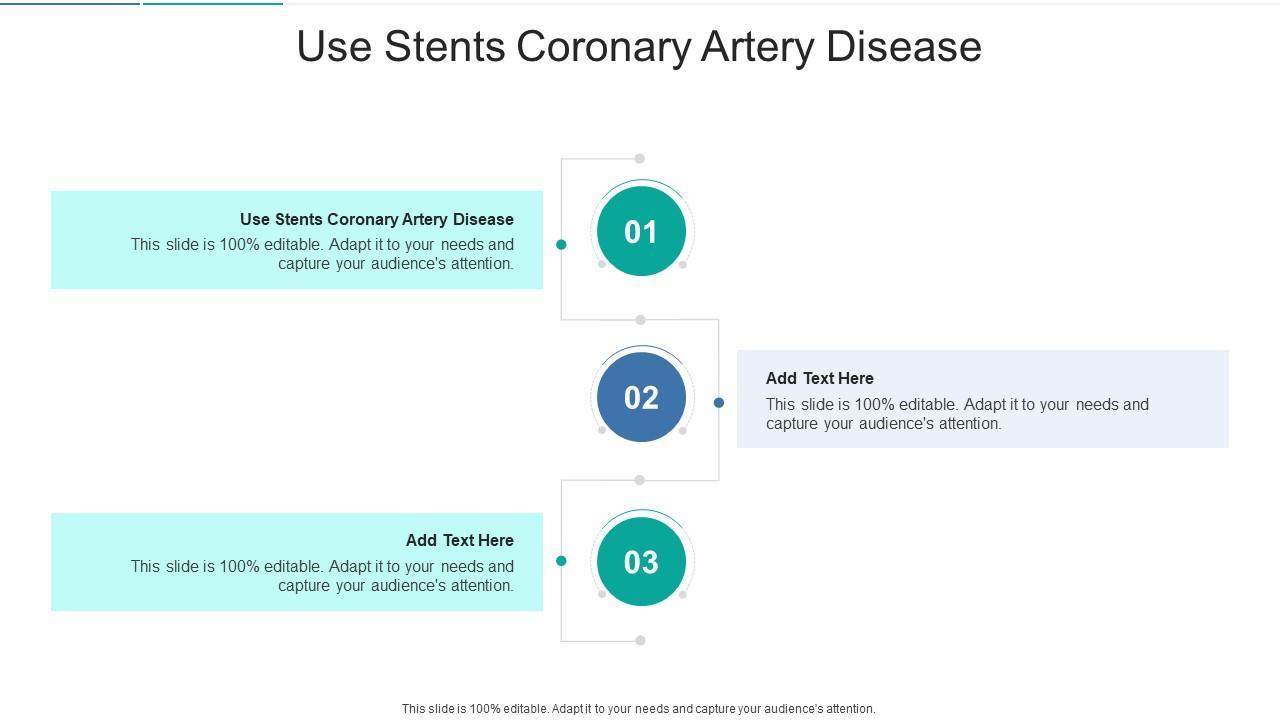Click the teal dot beside the first text box
Screen dimensions: 1280x720
(x=561, y=244)
